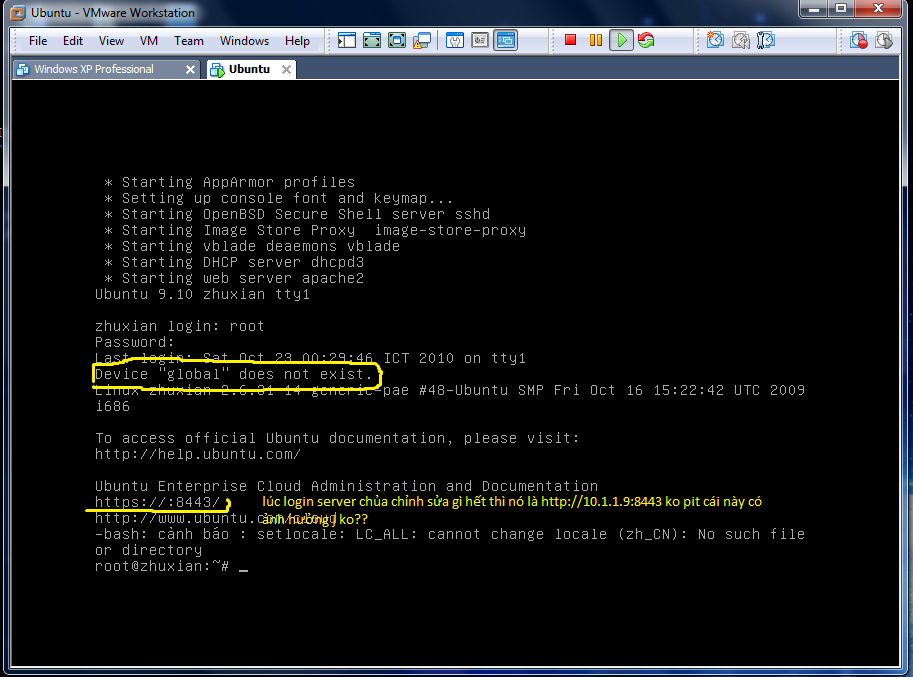Viewport: 913px width, 677px height.
Task: Click the root@zhuxian shell prompt
Action: pos(162,566)
